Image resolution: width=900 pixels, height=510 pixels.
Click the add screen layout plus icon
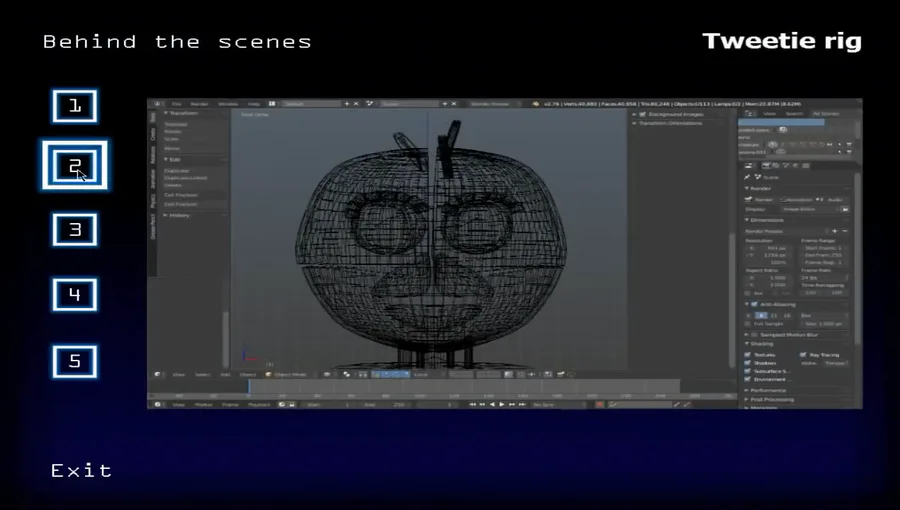point(347,104)
